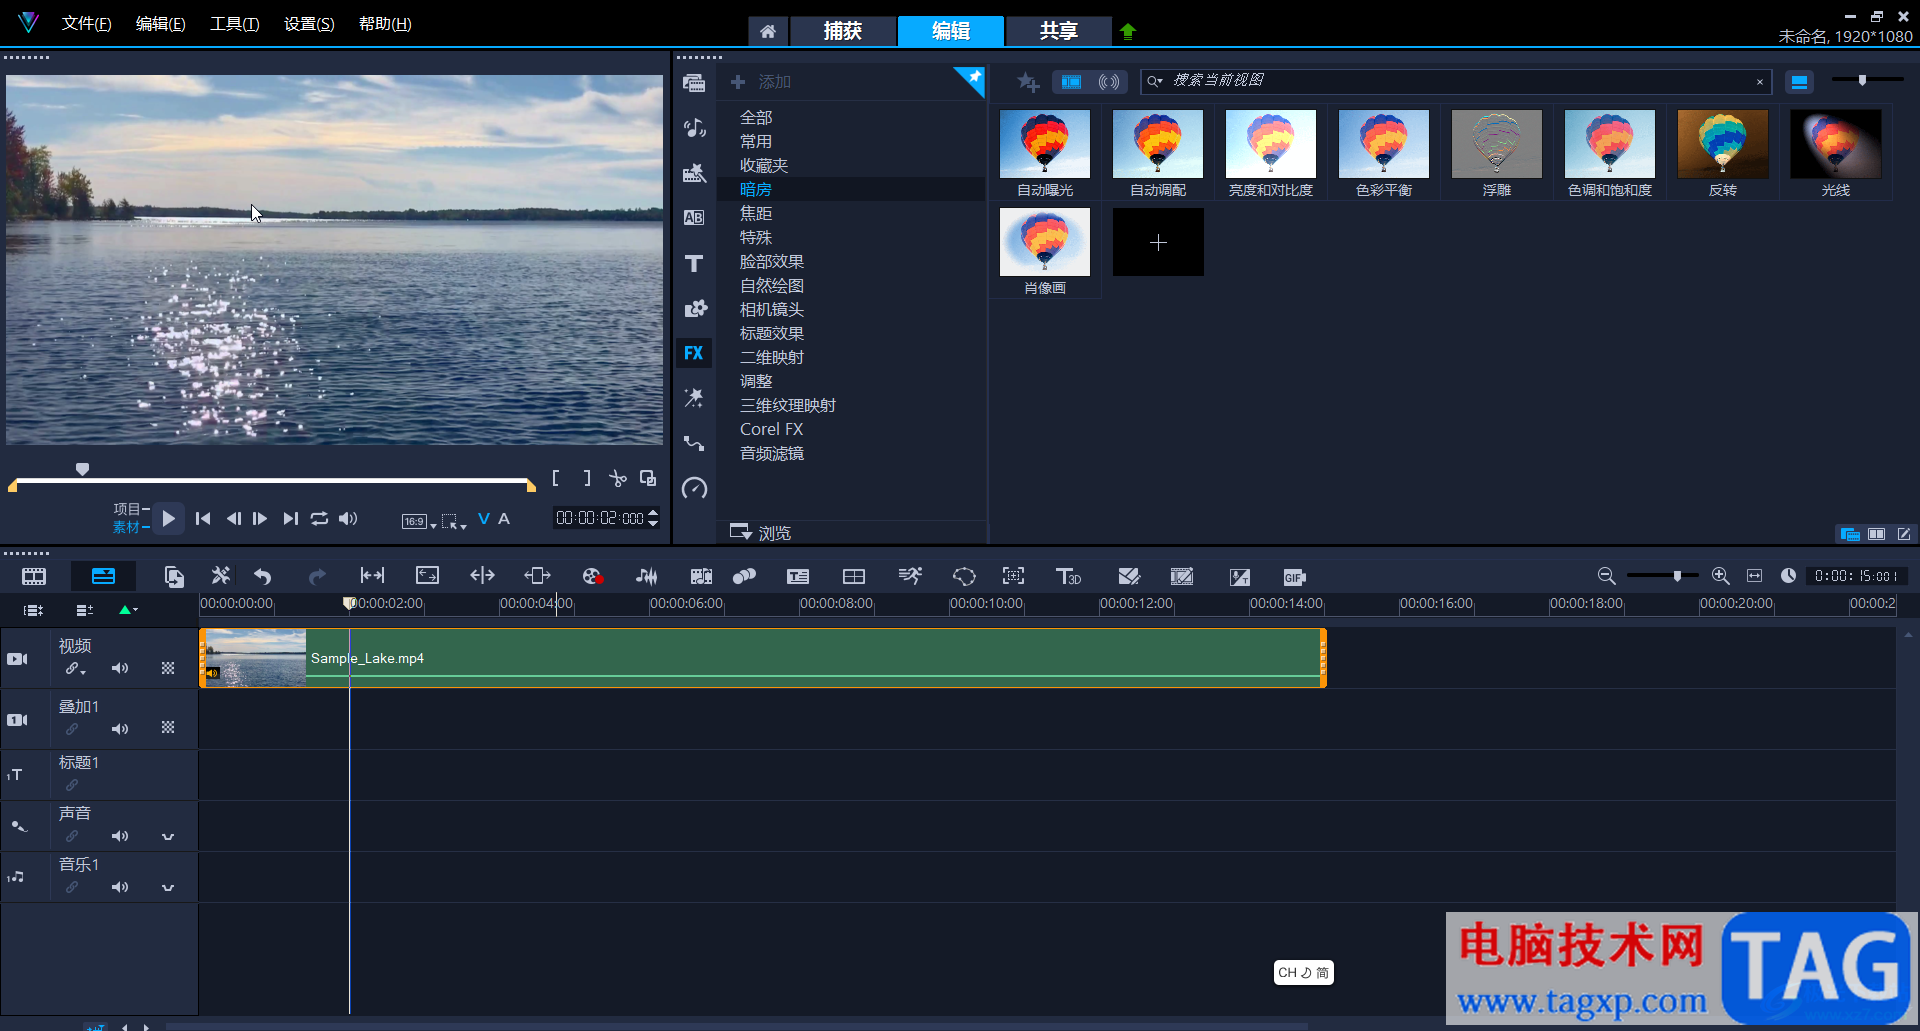
Task: Open the sound library panel icon
Action: point(694,128)
